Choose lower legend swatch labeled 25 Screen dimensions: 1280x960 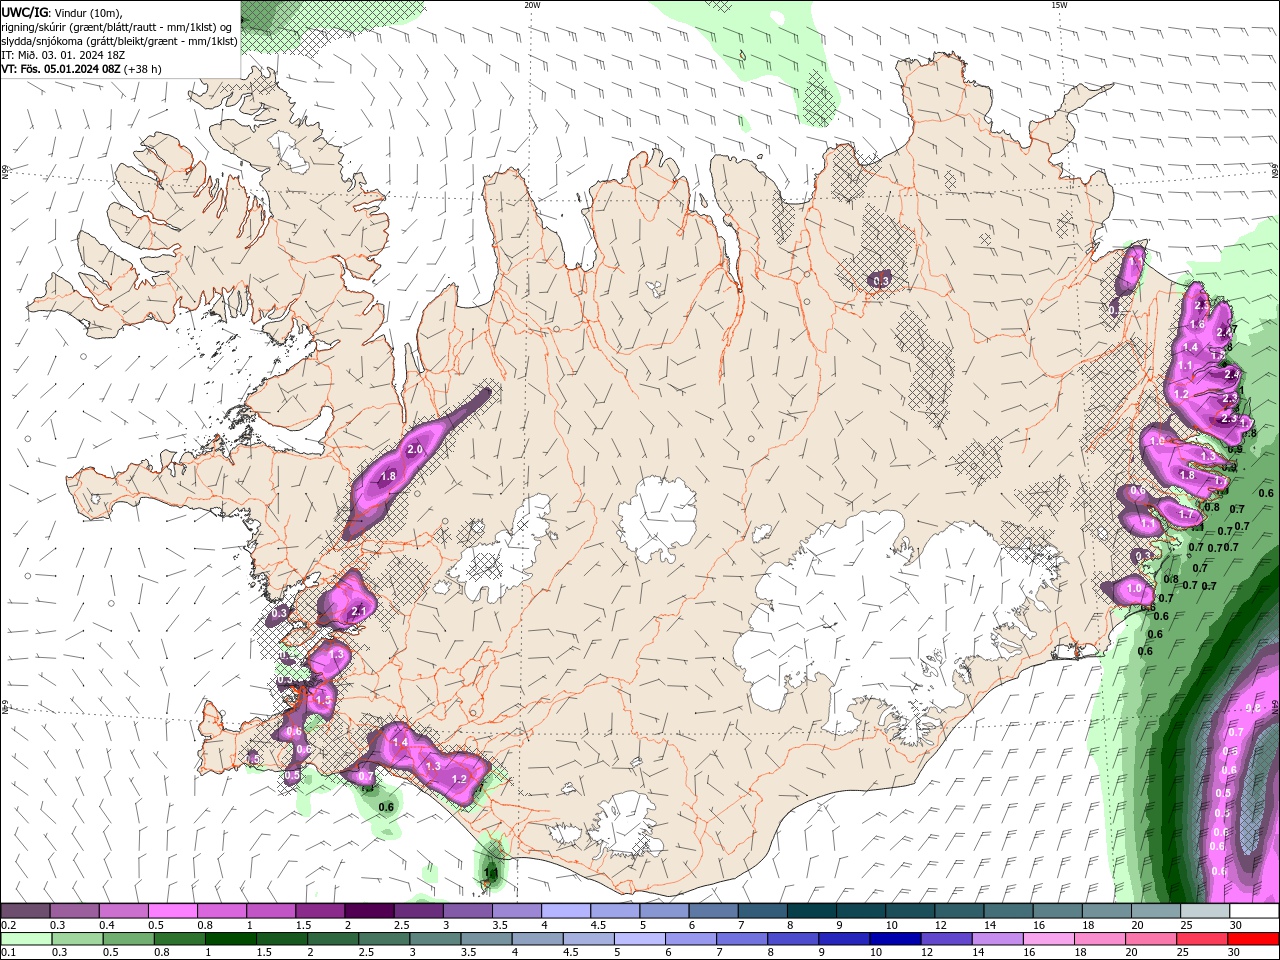[x=1201, y=939]
